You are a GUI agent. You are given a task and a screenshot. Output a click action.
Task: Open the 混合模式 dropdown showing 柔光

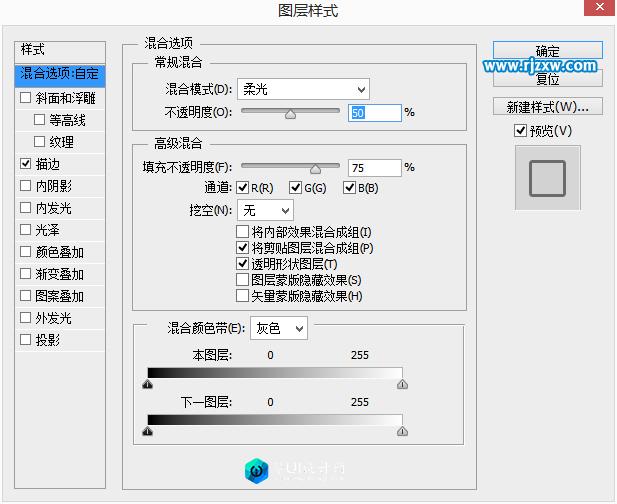303,89
